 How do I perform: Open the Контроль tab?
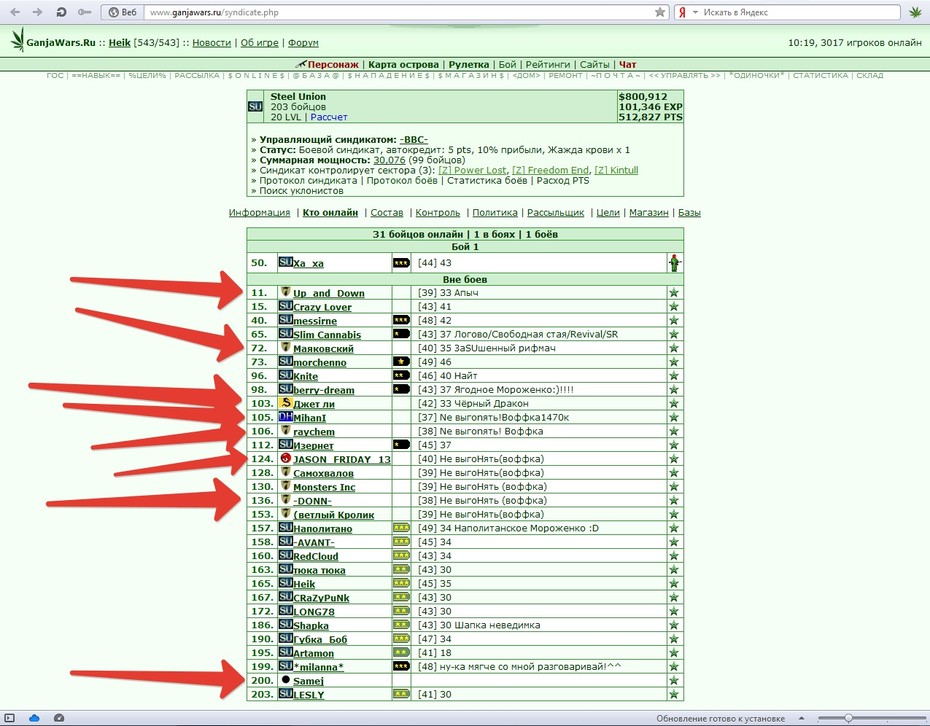point(438,212)
